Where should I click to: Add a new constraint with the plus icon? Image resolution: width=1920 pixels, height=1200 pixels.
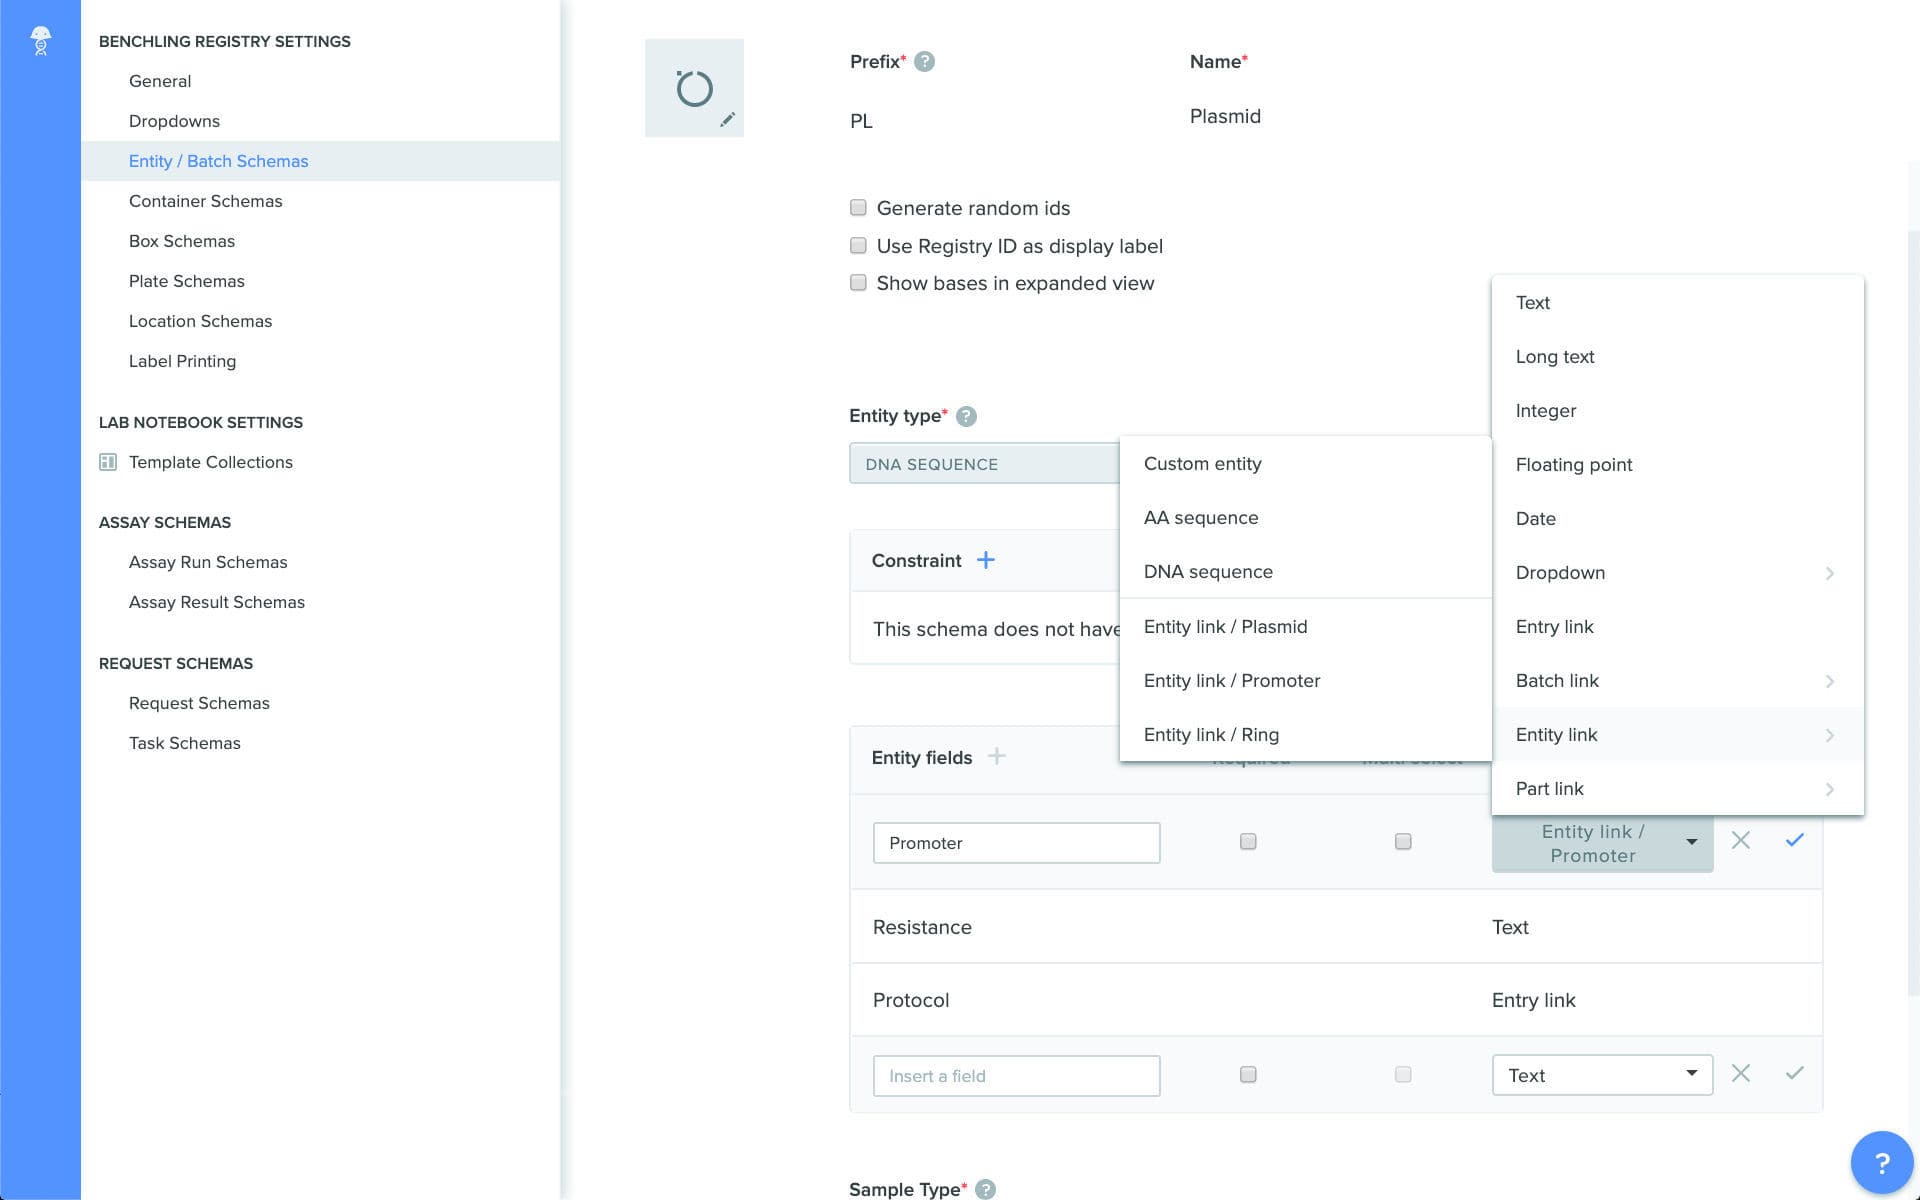[x=986, y=559]
